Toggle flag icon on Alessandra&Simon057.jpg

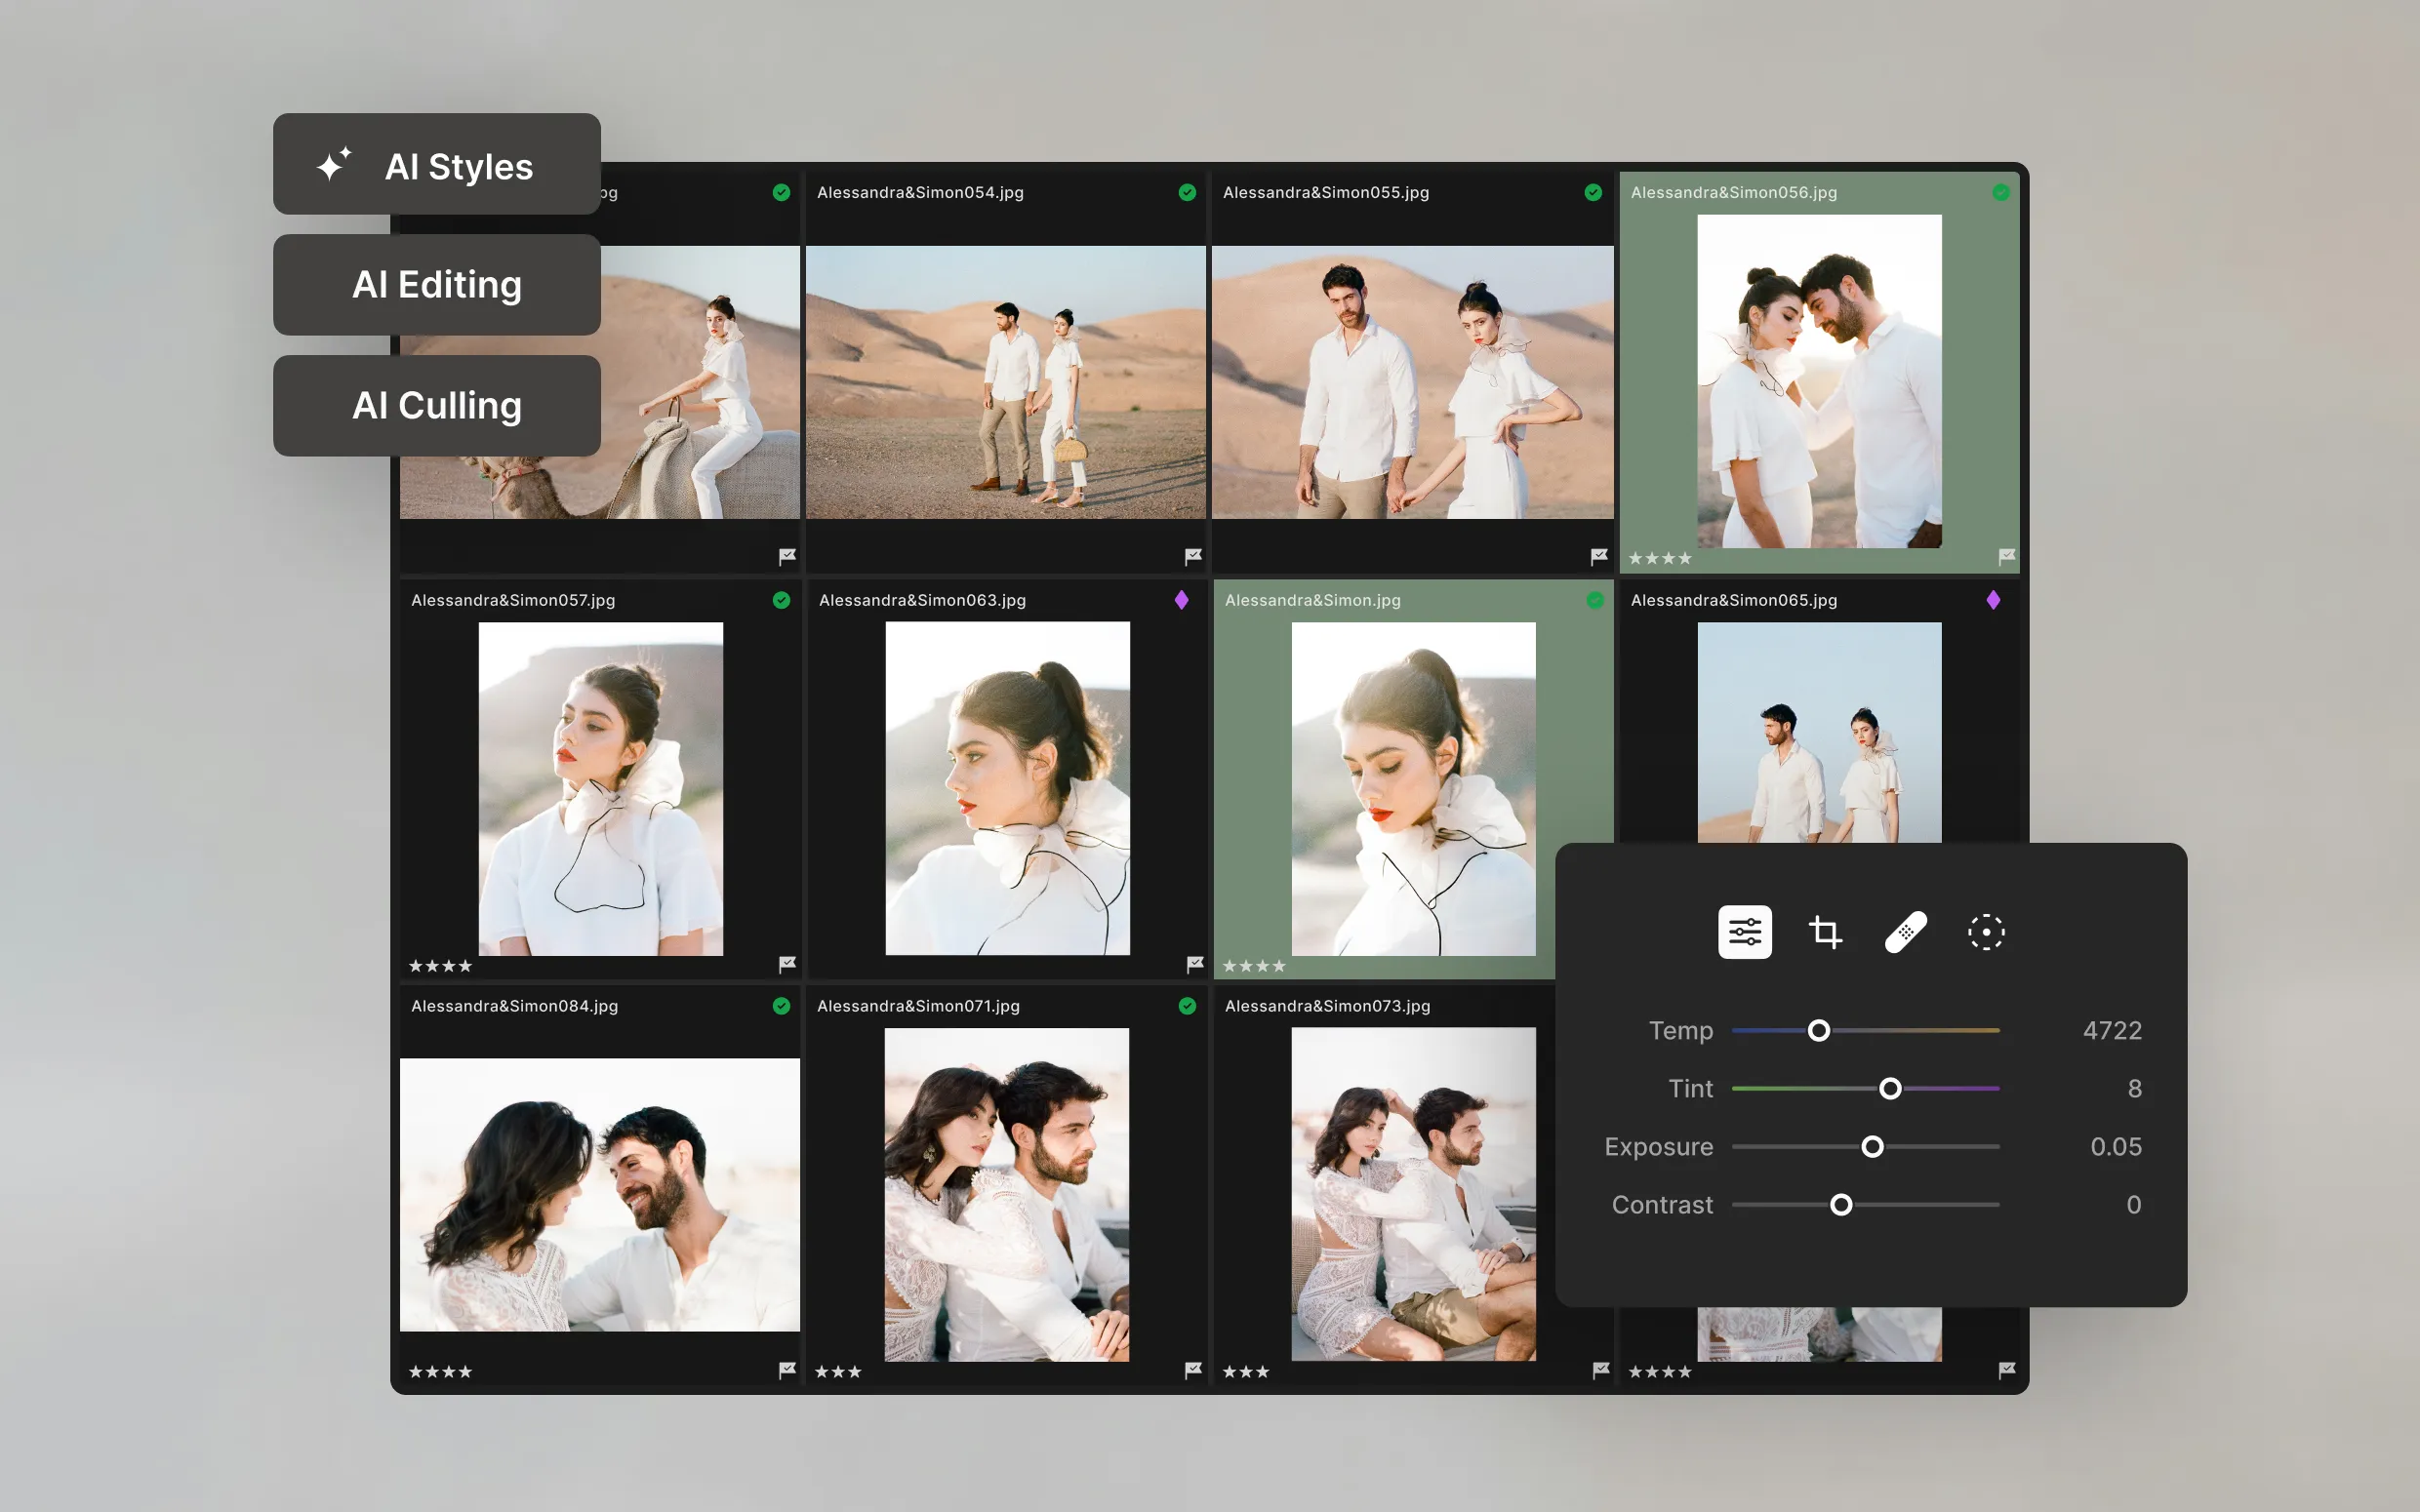(787, 964)
